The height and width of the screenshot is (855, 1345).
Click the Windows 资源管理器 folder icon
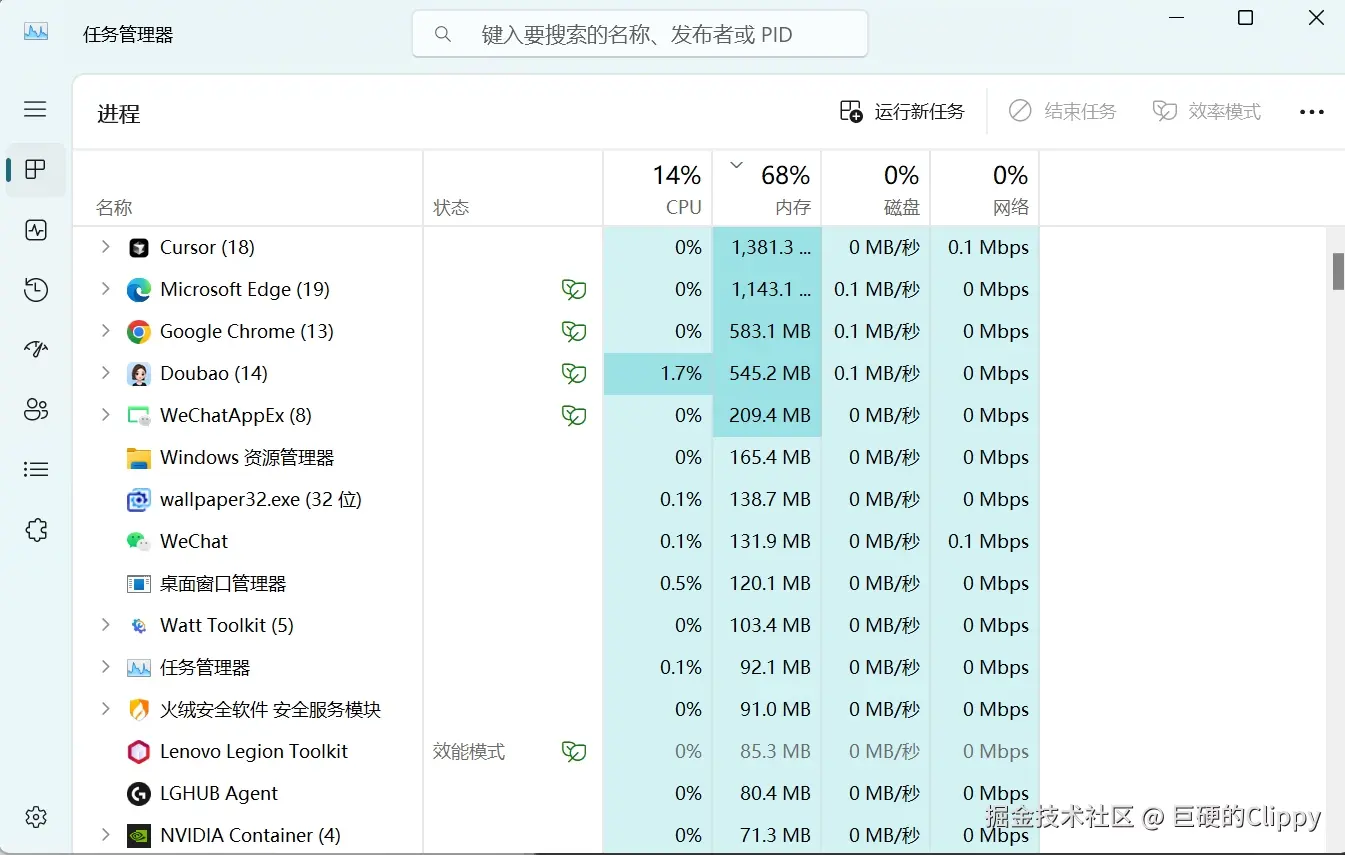(139, 458)
